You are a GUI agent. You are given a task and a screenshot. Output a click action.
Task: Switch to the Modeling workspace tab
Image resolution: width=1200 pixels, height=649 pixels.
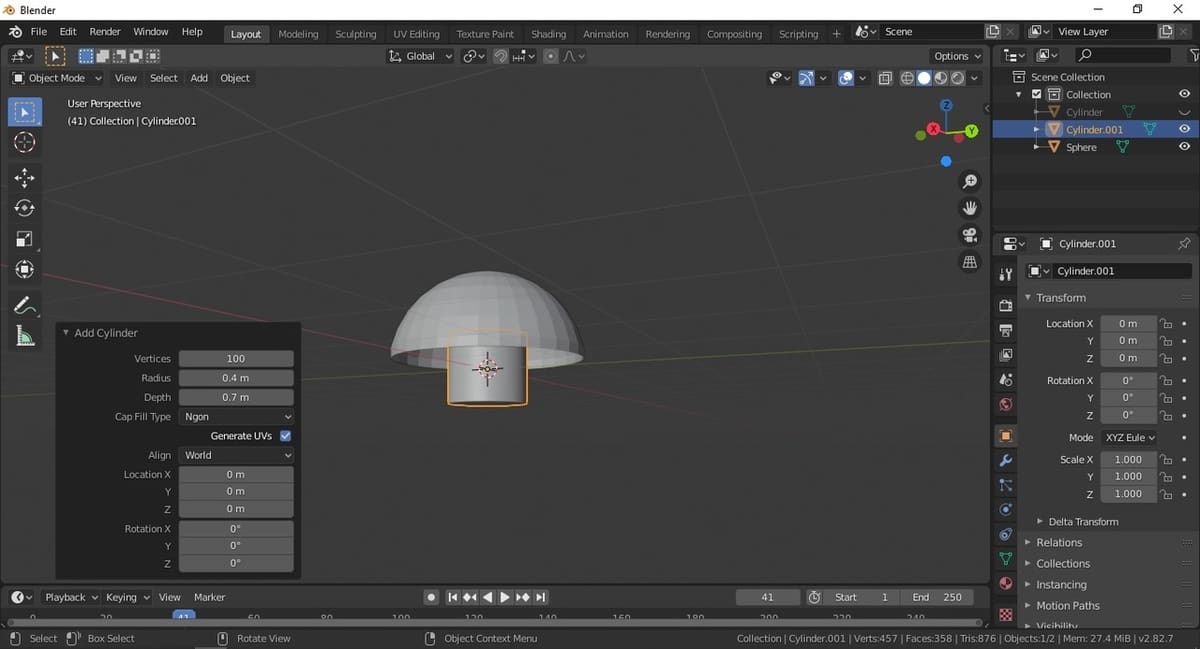[x=298, y=34]
